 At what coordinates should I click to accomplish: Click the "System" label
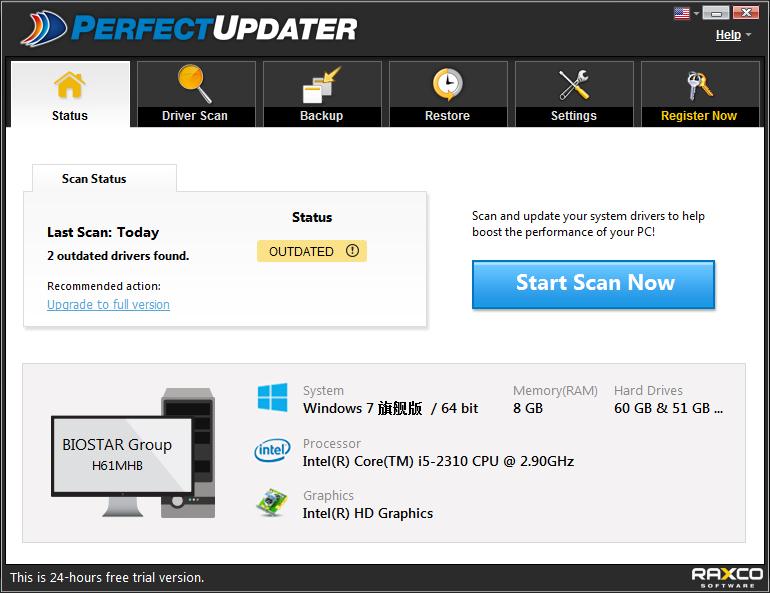(323, 391)
